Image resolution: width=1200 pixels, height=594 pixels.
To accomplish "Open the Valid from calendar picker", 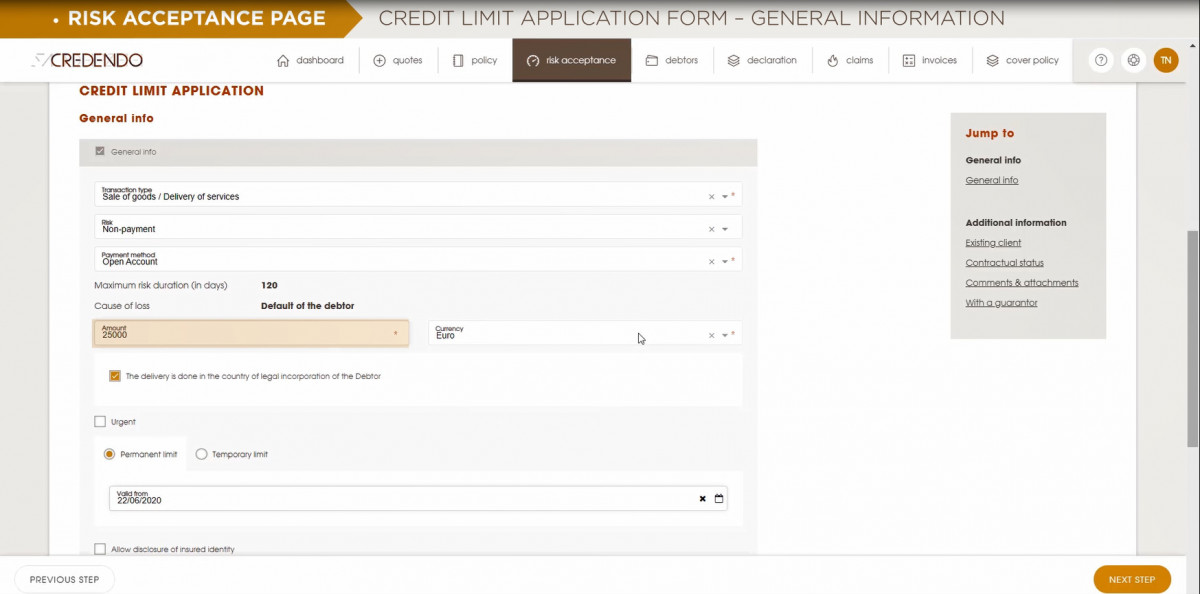I will click(719, 498).
